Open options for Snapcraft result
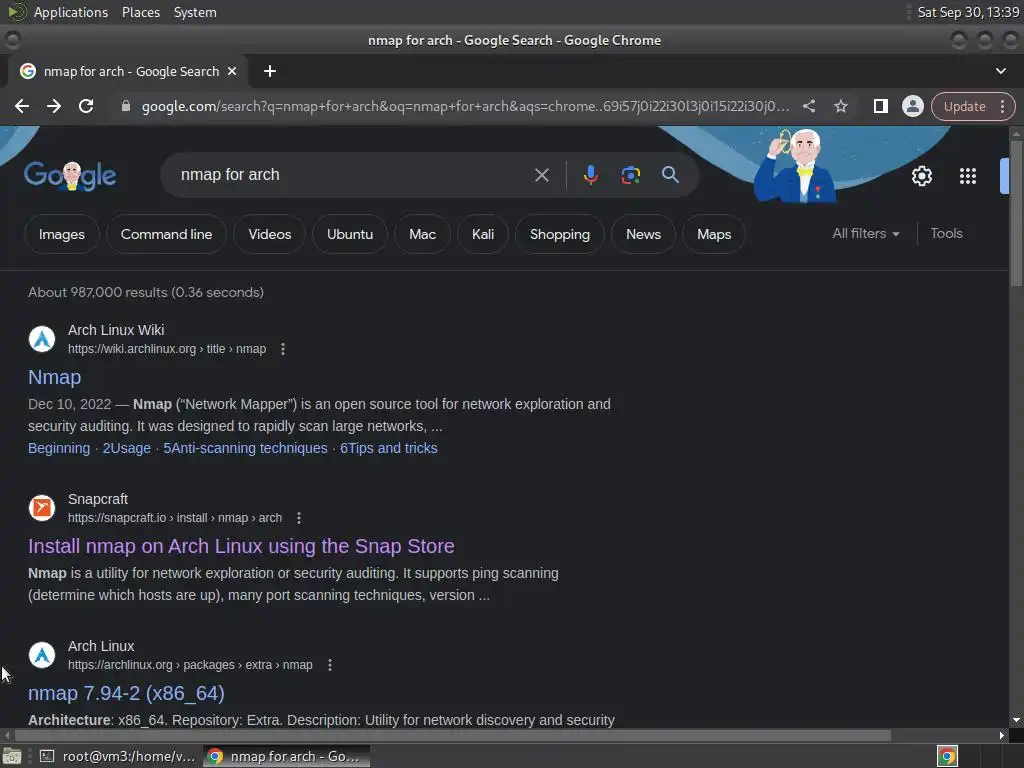Image resolution: width=1024 pixels, height=768 pixels. tap(298, 518)
